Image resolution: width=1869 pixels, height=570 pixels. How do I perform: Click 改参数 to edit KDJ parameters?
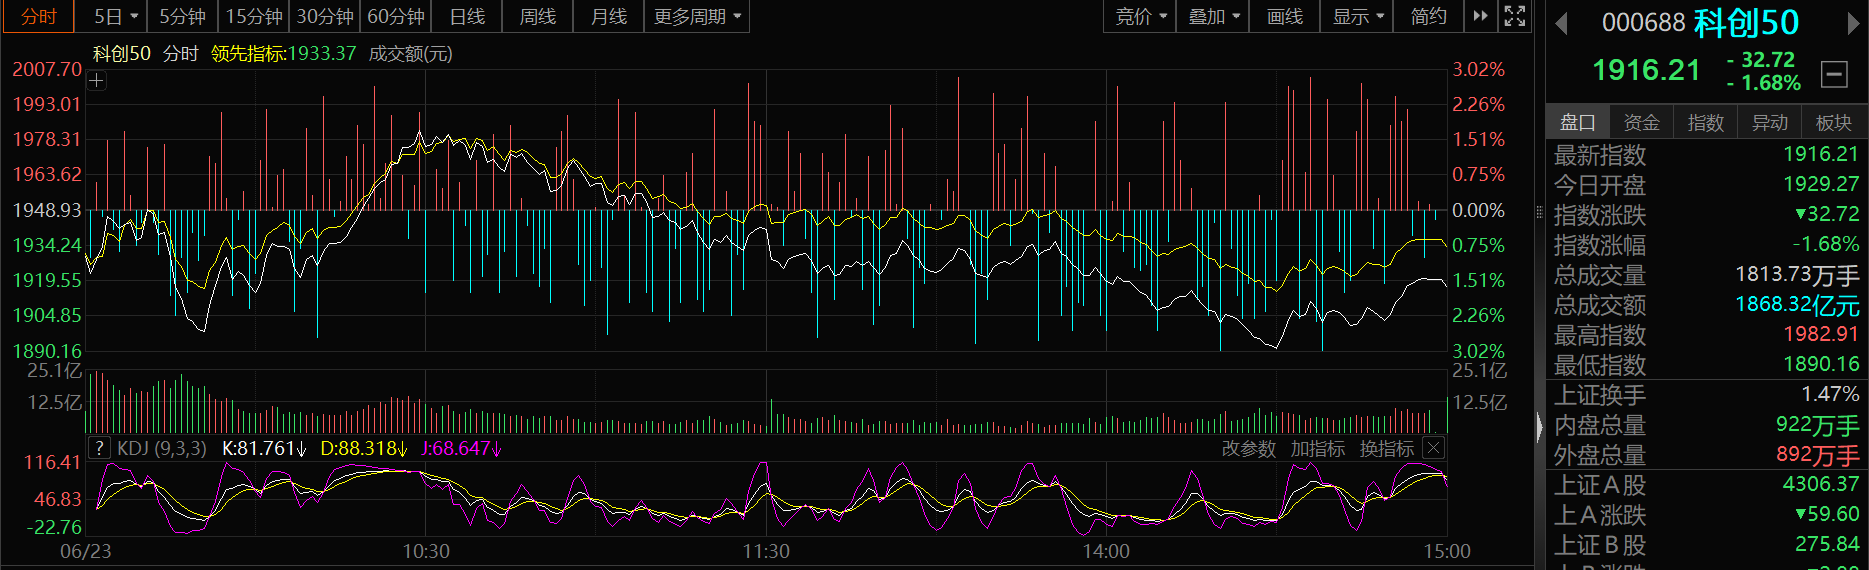(1249, 449)
